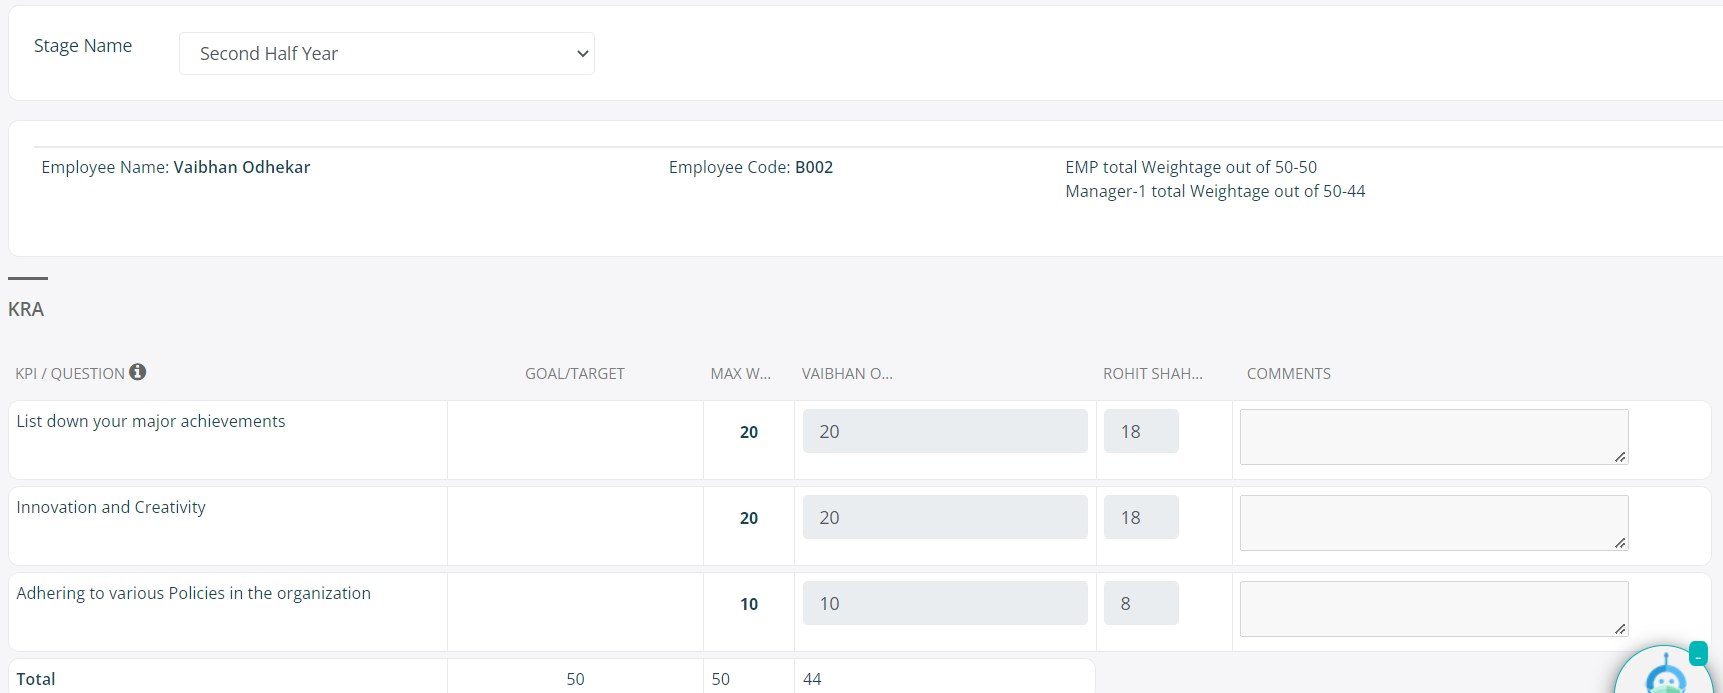Image resolution: width=1723 pixels, height=693 pixels.
Task: Open the Stage Name dropdown
Action: point(386,54)
